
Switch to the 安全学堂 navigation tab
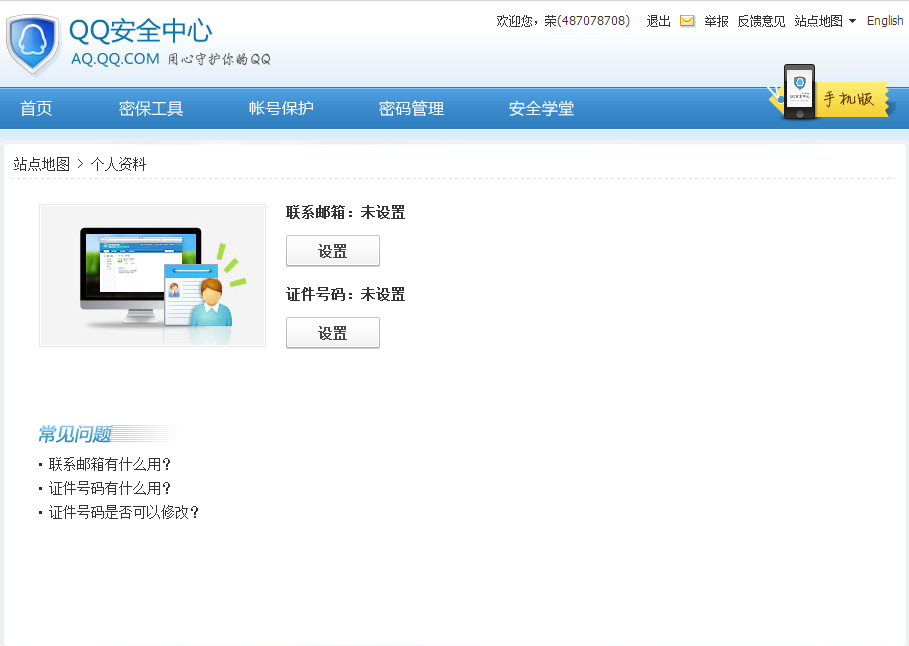tap(541, 108)
